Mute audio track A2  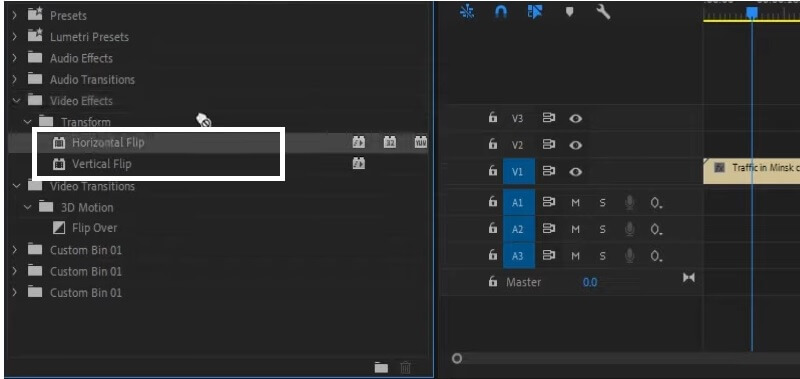pyautogui.click(x=576, y=230)
